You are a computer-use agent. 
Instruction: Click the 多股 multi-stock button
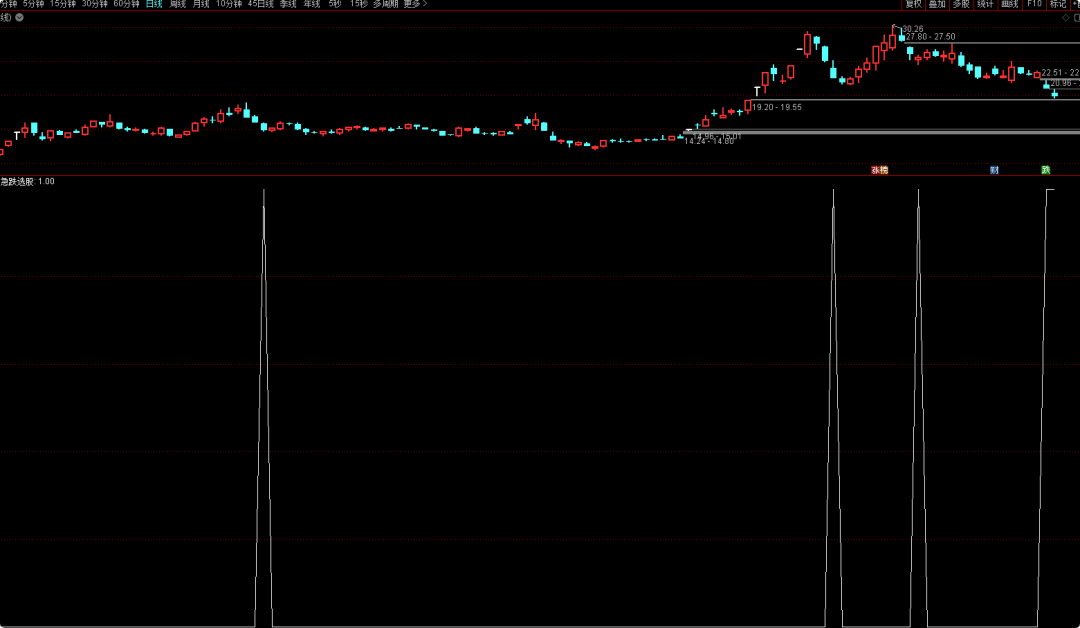point(961,4)
